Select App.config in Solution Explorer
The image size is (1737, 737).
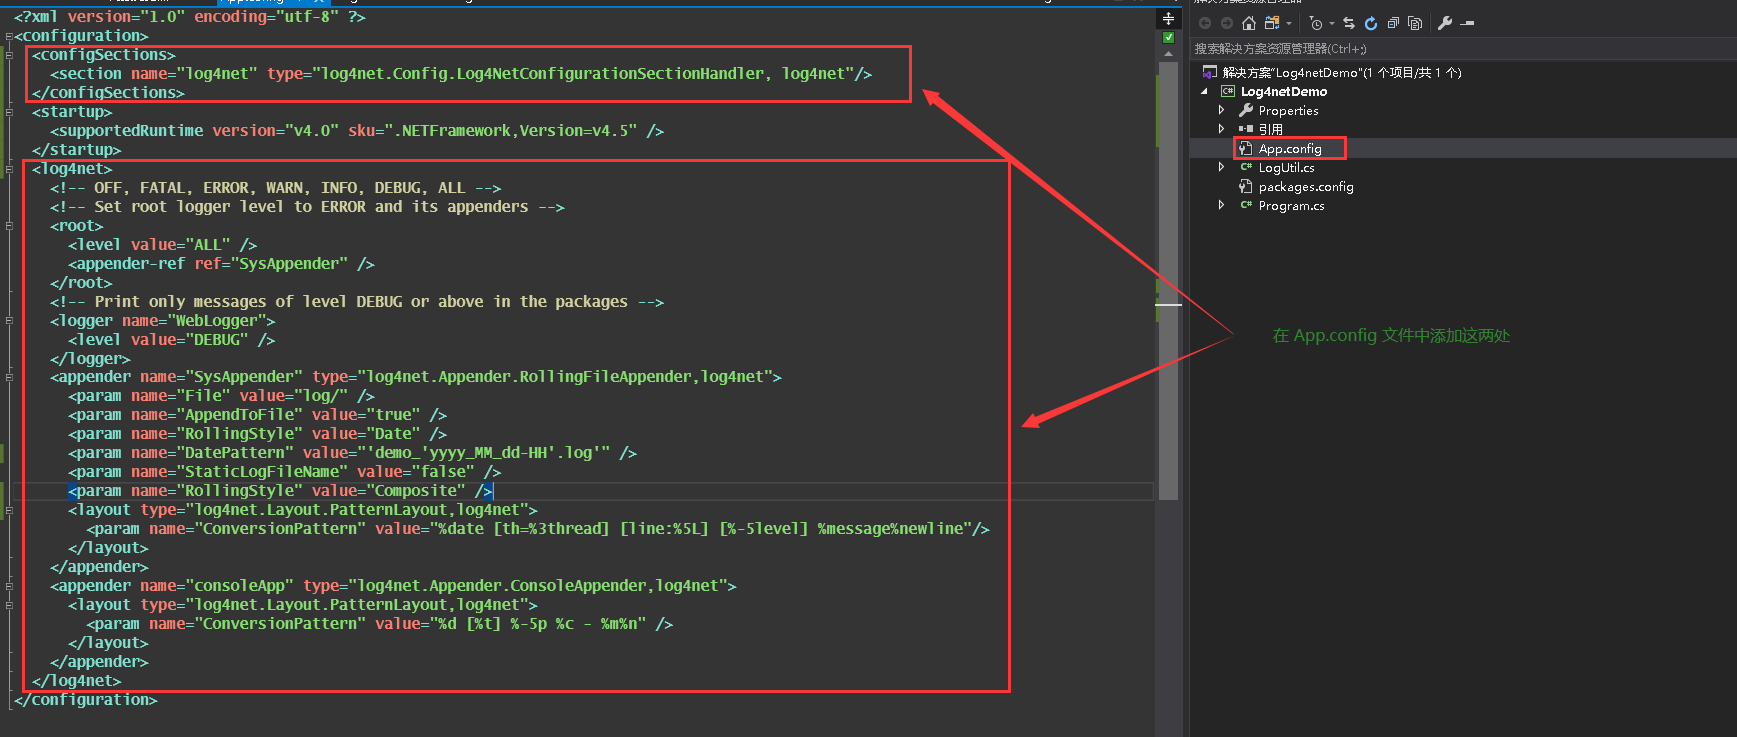(1289, 149)
